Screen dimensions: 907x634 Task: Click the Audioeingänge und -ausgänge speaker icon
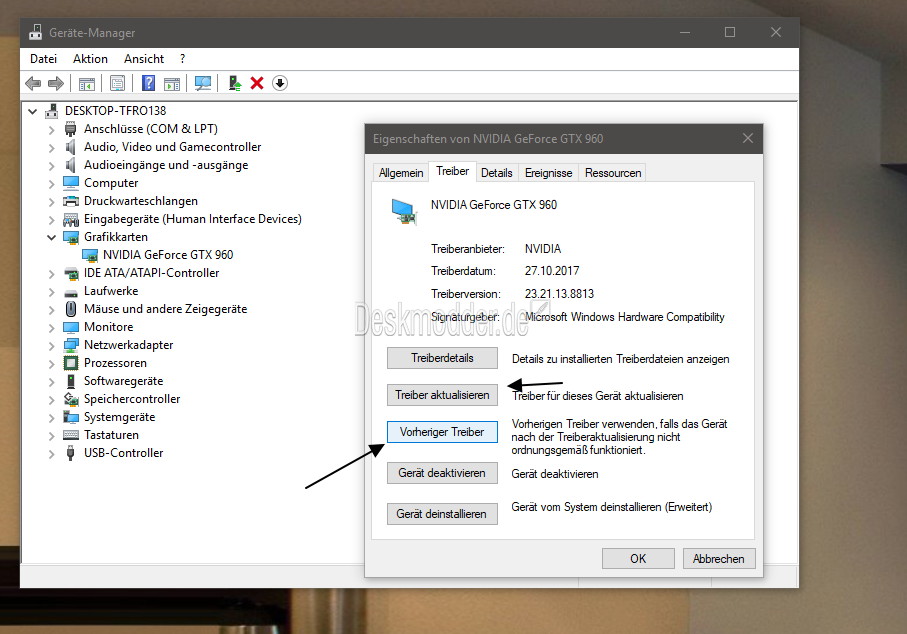pyautogui.click(x=71, y=165)
